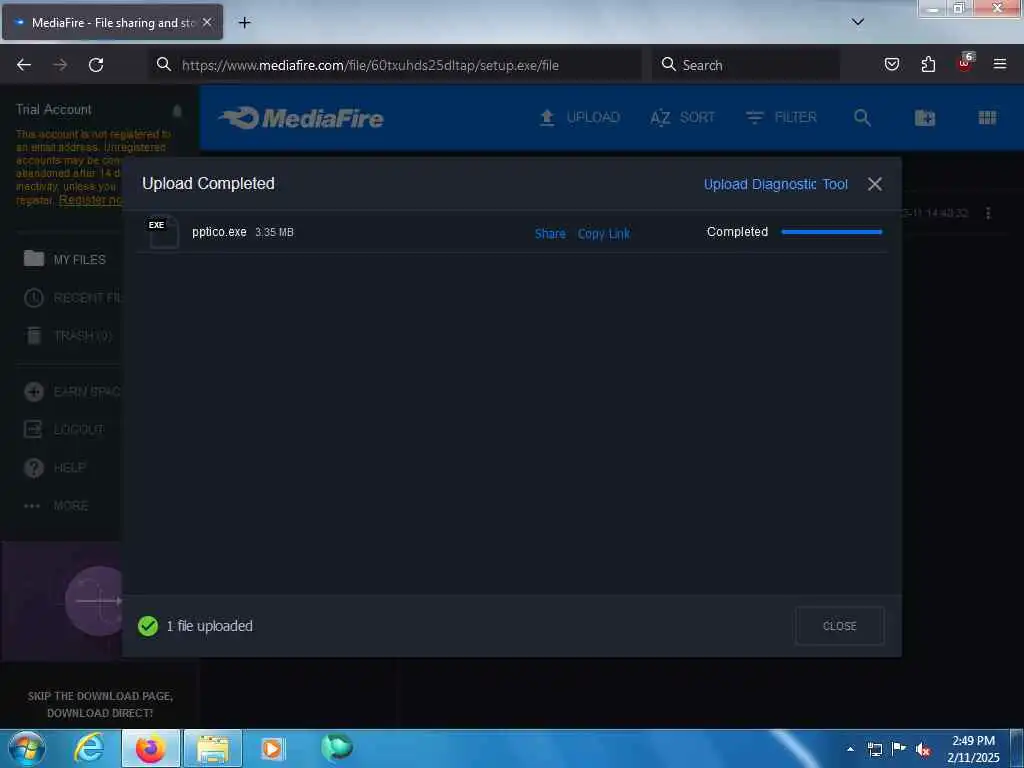
Task: Click the CLOSE button in dialog
Action: click(x=839, y=626)
